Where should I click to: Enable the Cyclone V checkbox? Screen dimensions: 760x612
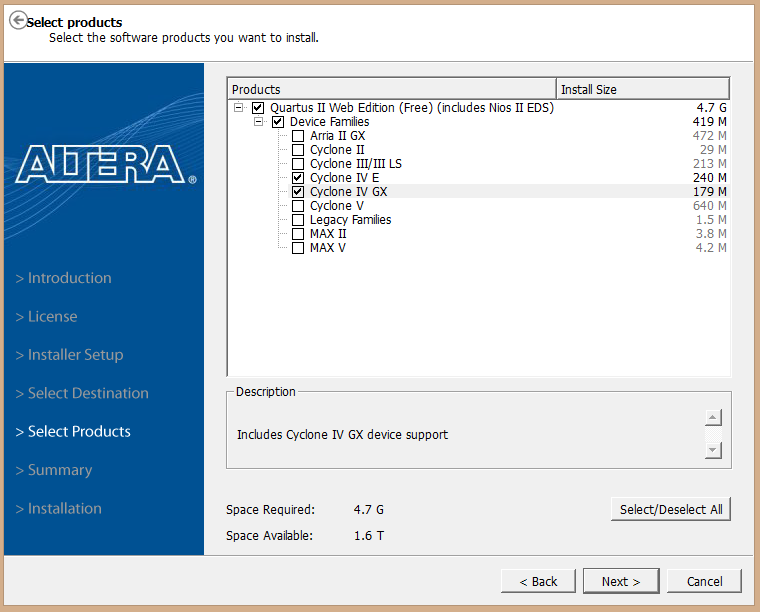(298, 206)
